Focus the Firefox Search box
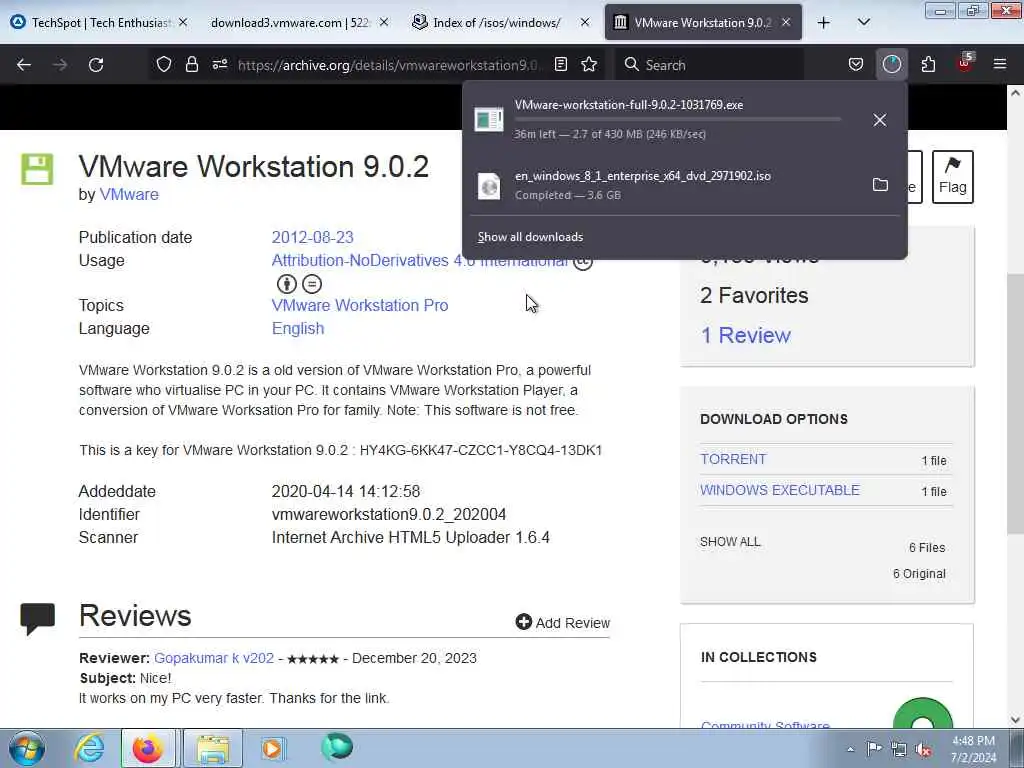 [x=709, y=65]
